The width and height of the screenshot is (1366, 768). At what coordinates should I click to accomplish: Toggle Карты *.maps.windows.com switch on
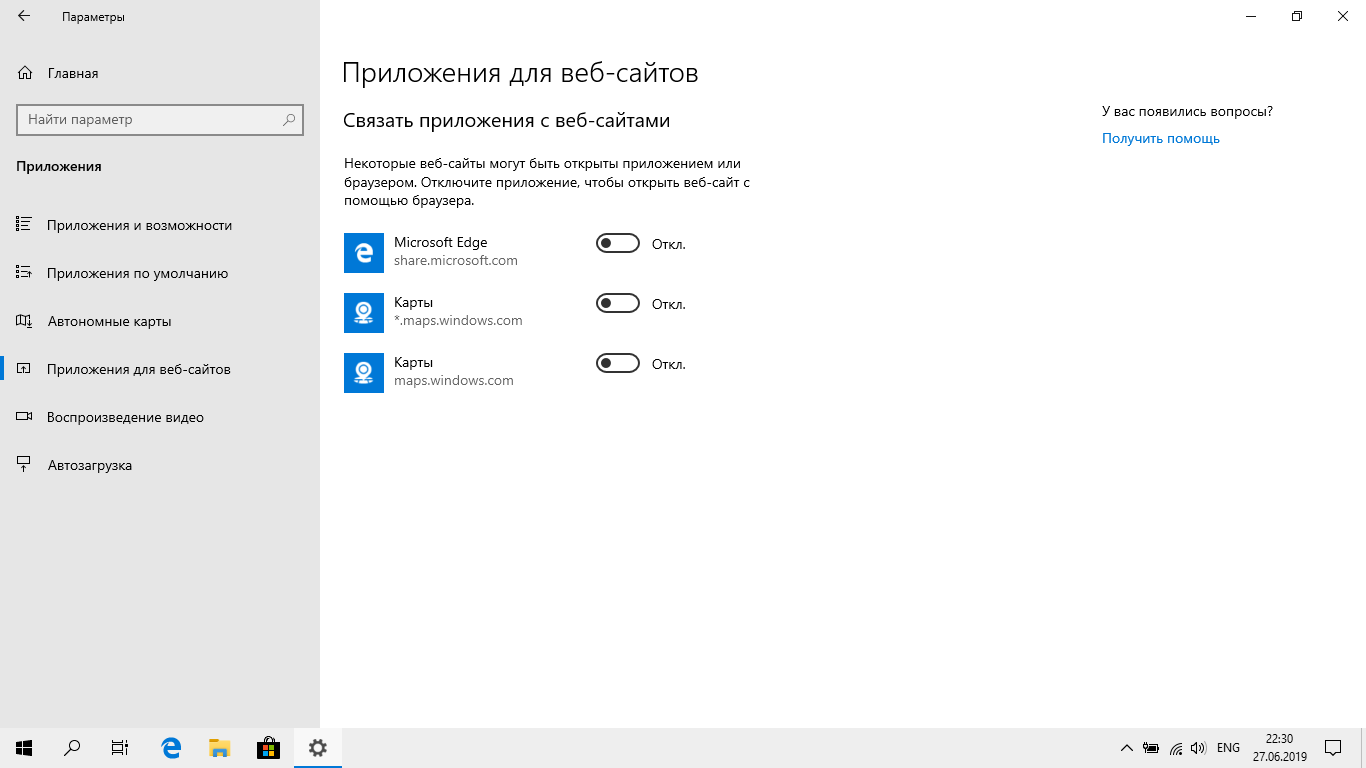point(617,304)
